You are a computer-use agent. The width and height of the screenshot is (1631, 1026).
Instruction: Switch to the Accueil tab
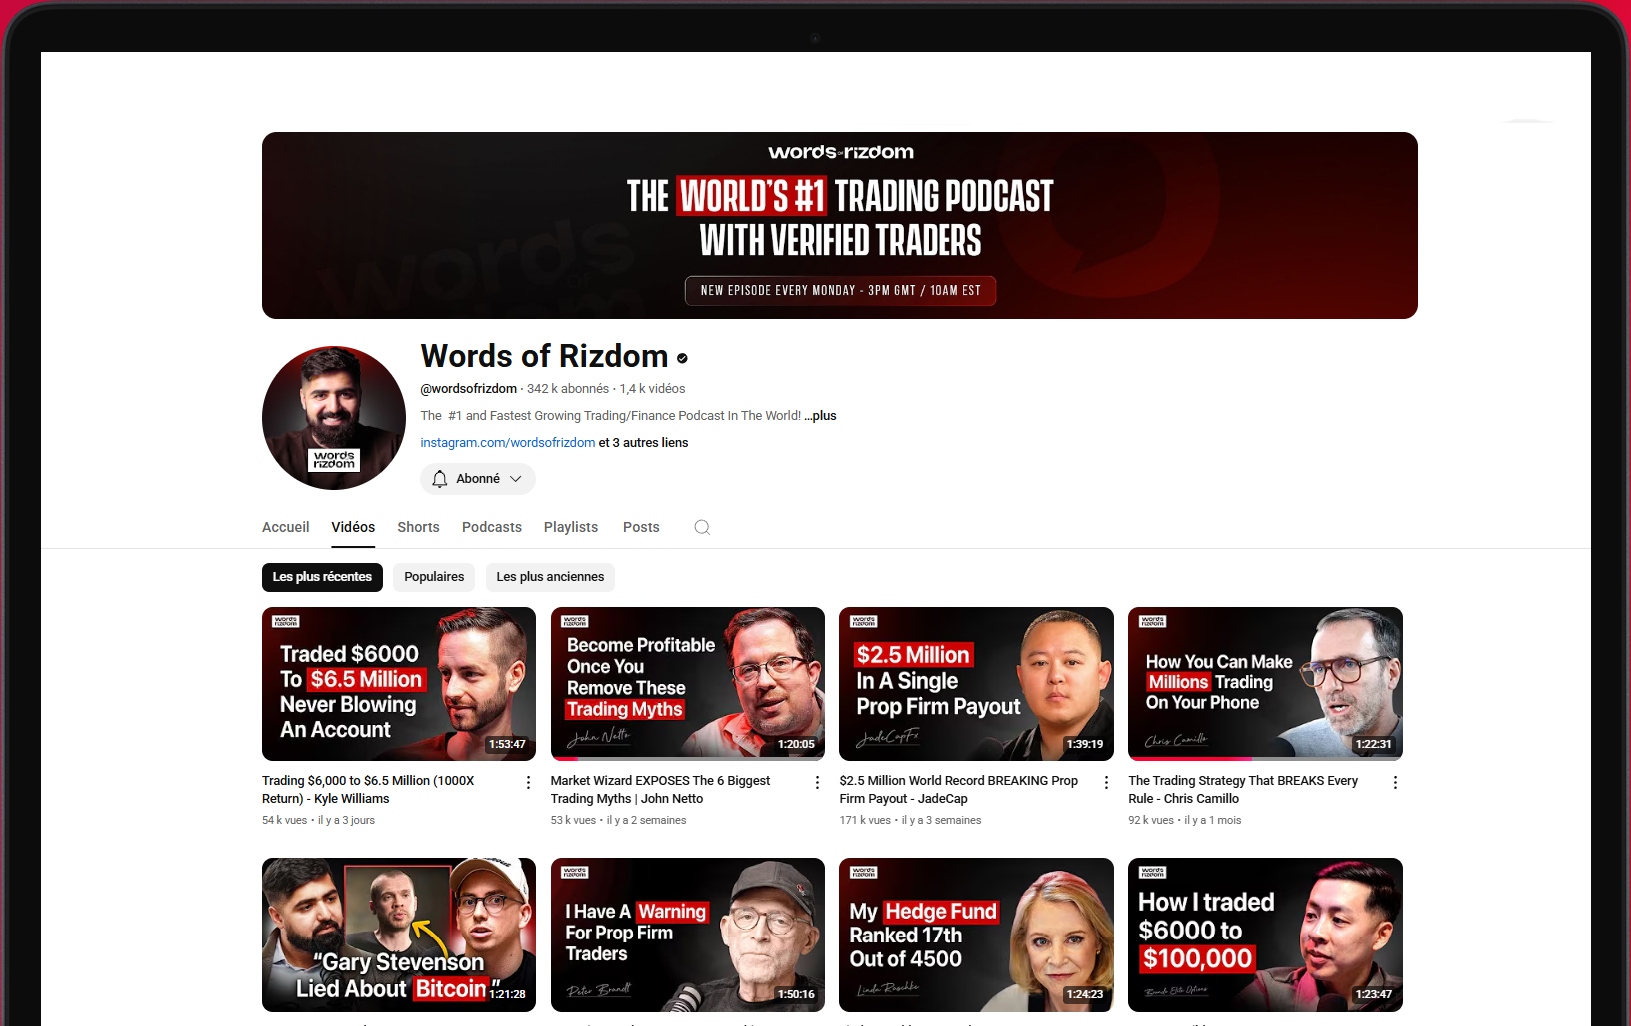[286, 527]
